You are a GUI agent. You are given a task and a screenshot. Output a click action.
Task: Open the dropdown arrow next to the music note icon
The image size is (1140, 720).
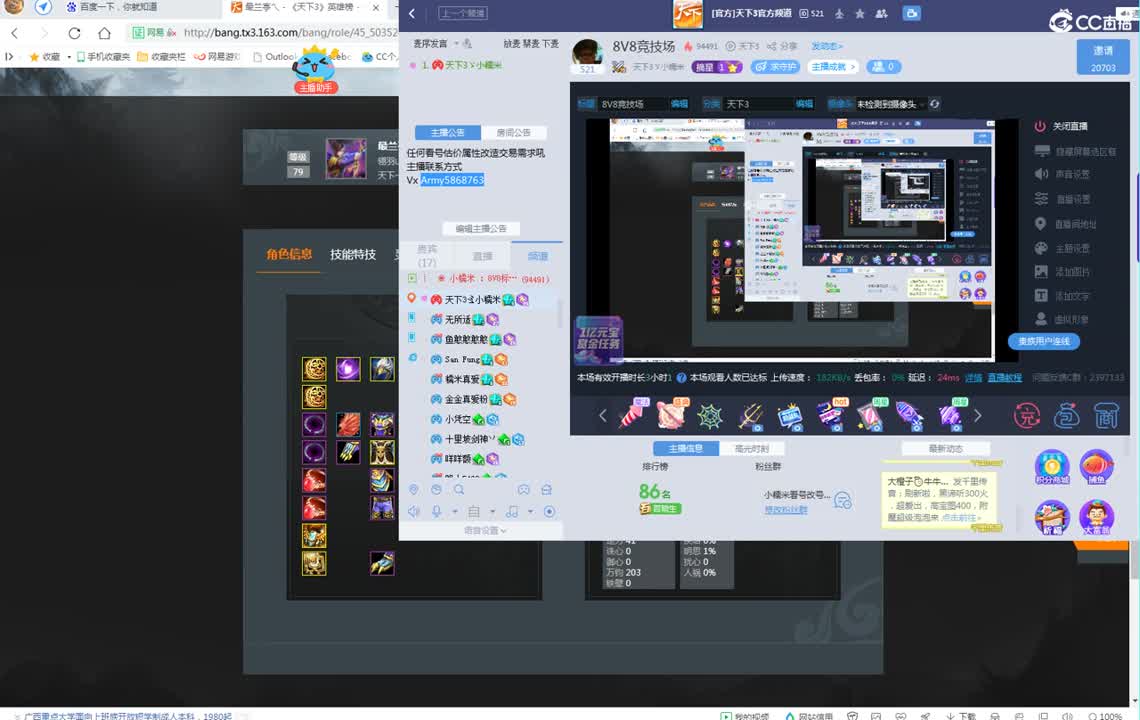tap(530, 512)
